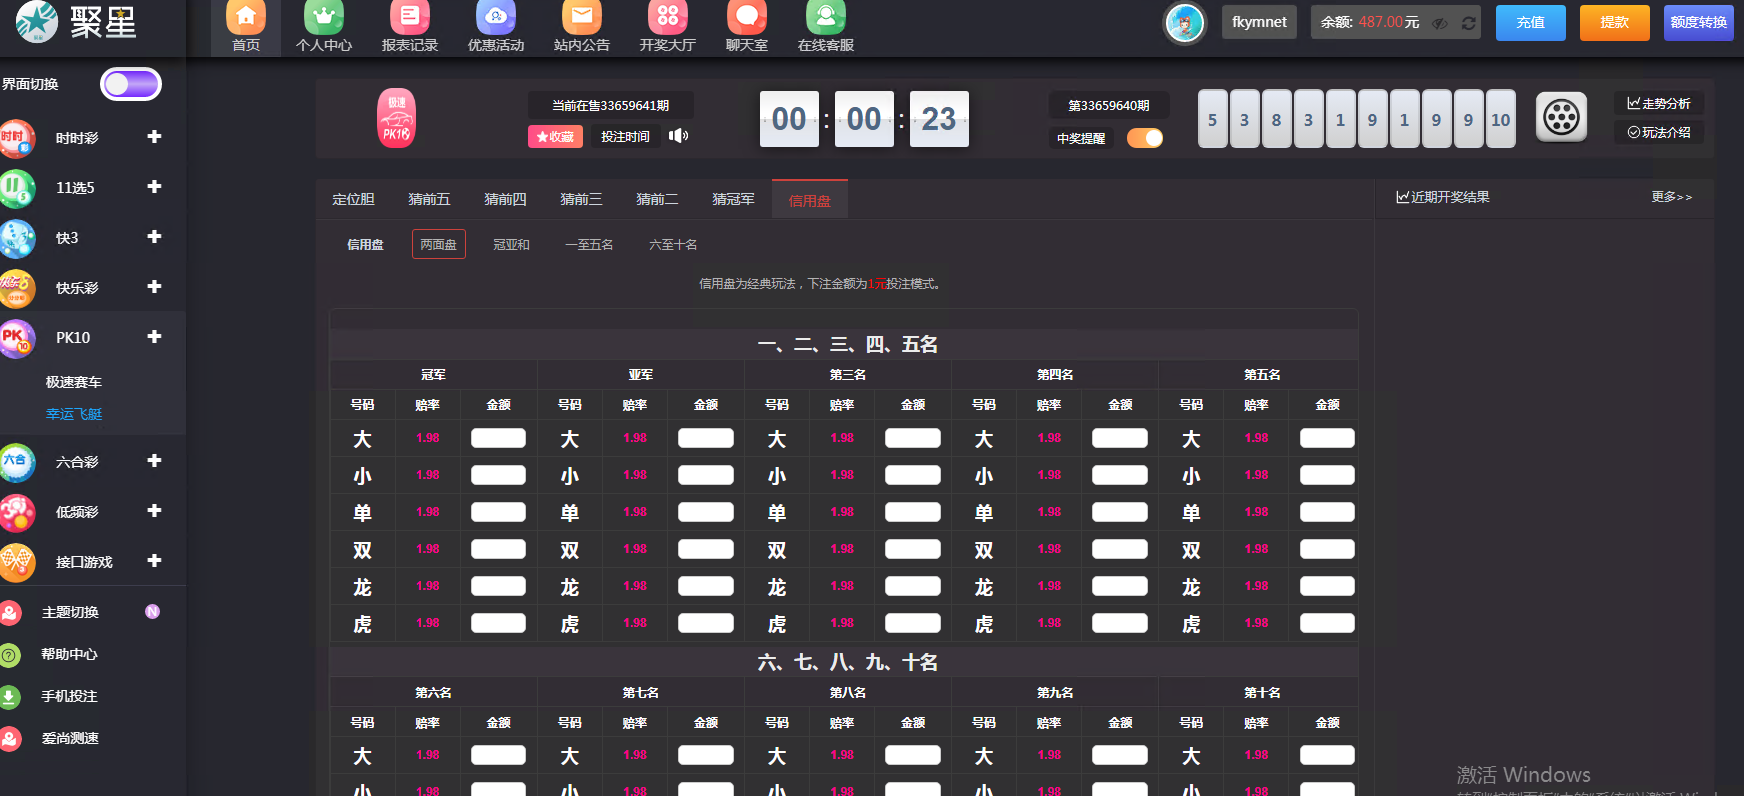Open 聊天室 chat room icon
This screenshot has width=1744, height=796.
click(746, 18)
